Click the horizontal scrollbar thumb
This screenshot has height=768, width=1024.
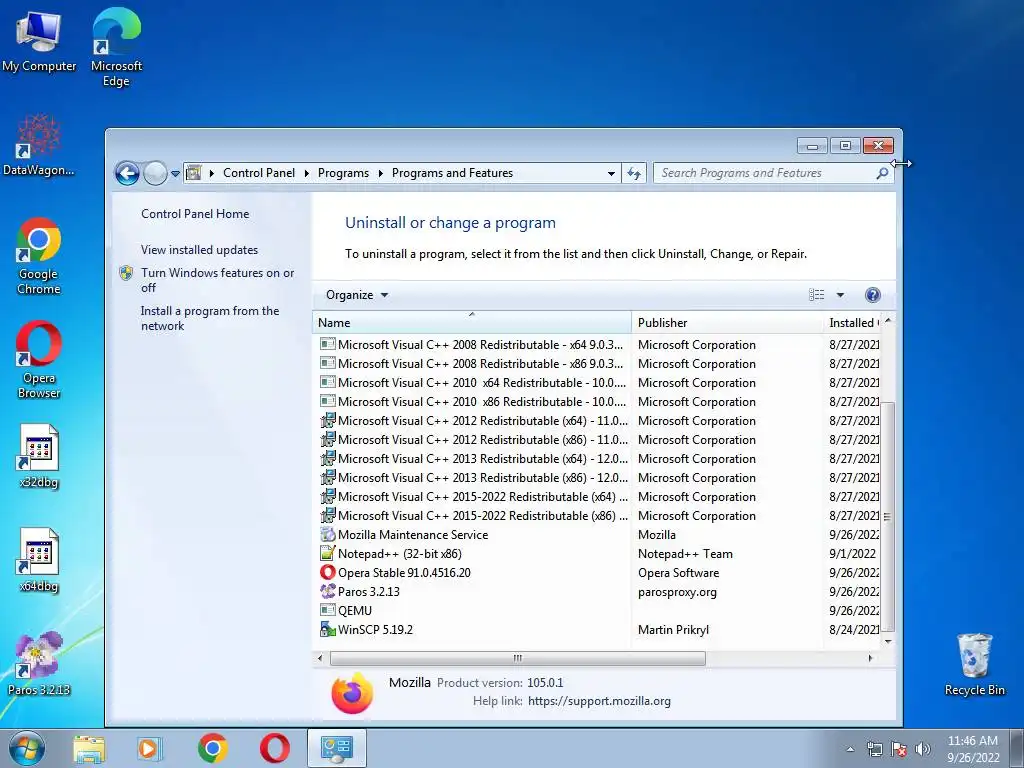tap(518, 658)
